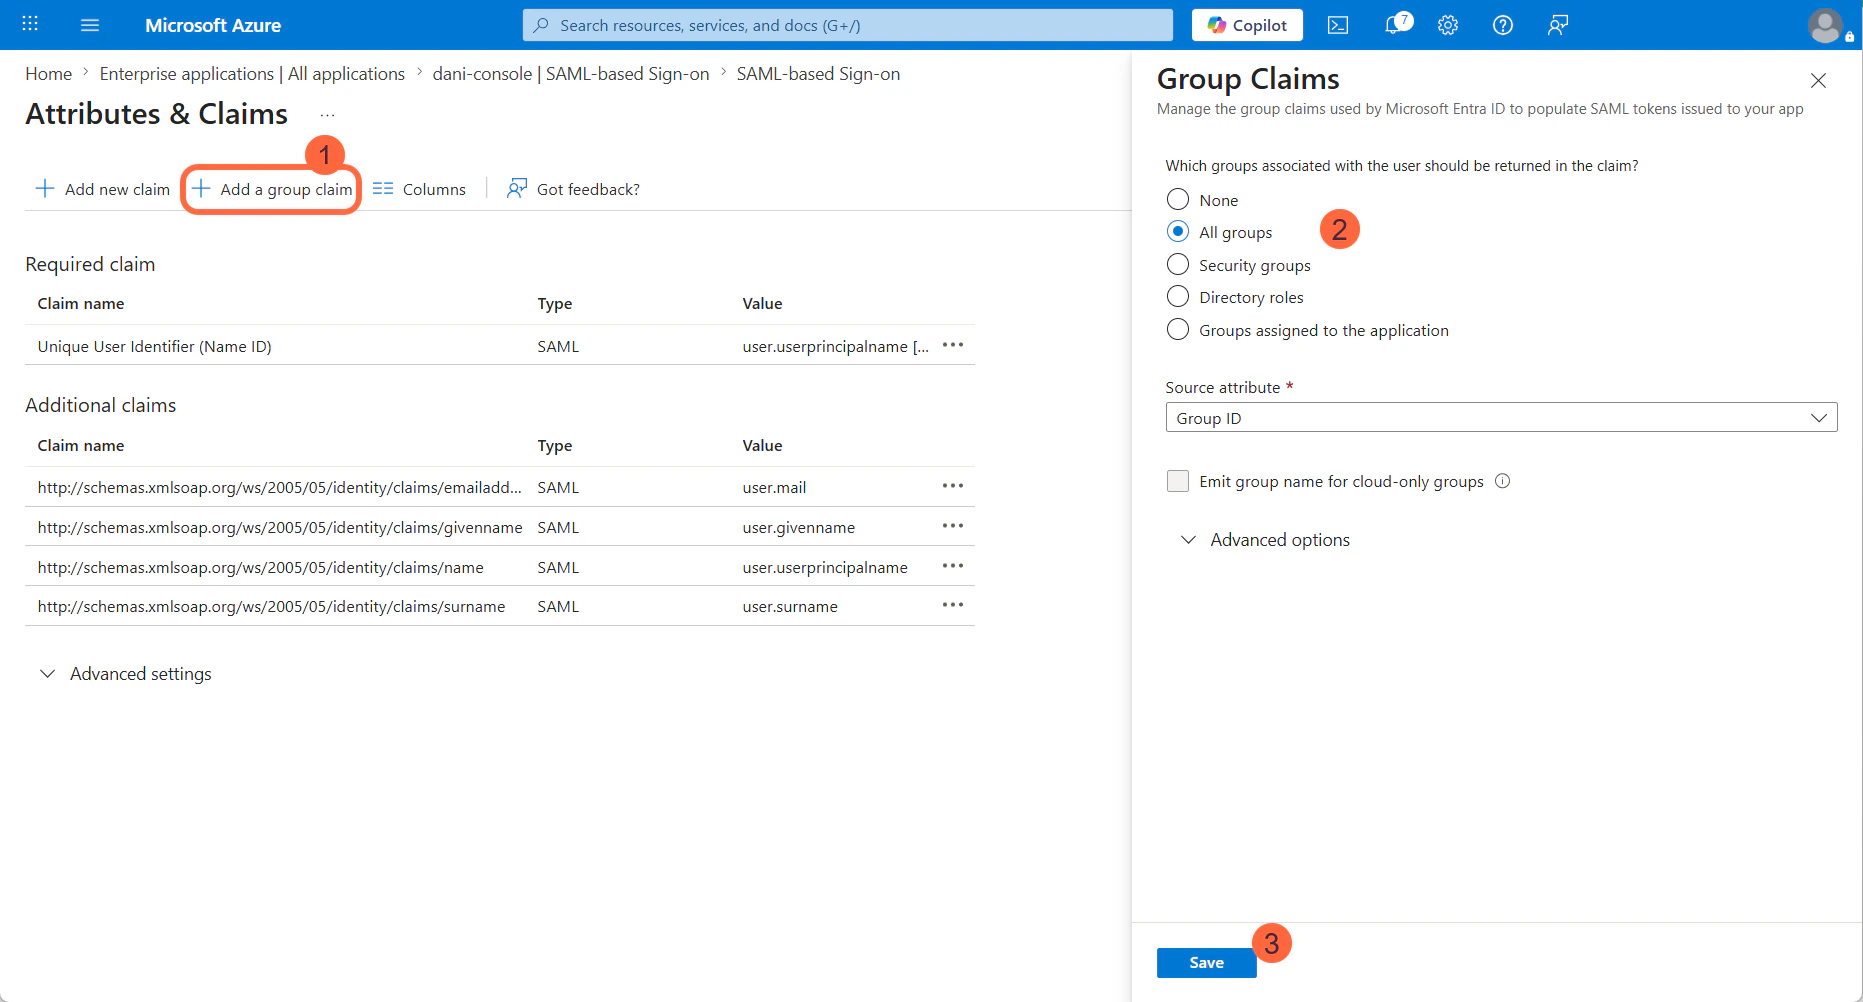The height and width of the screenshot is (1002, 1863).
Task: Select the None radio option
Action: pyautogui.click(x=1178, y=200)
